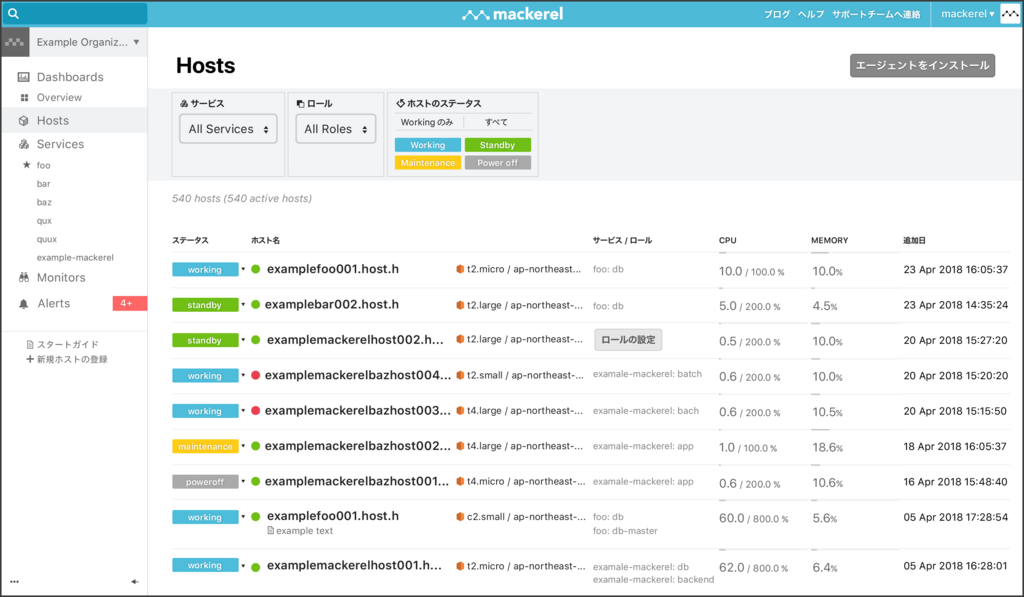
Task: Click the 4+ alerts badge
Action: coord(129,303)
